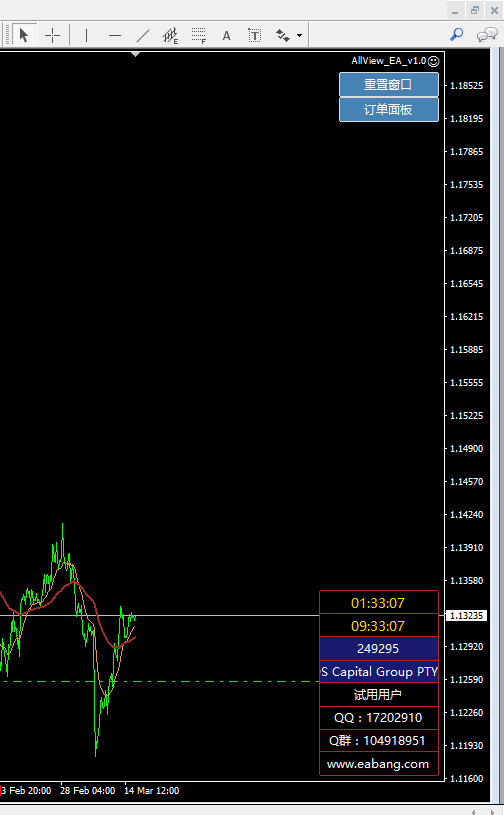This screenshot has height=815, width=504.
Task: Pick the Fibonacci retracement tool
Action: pos(198,35)
